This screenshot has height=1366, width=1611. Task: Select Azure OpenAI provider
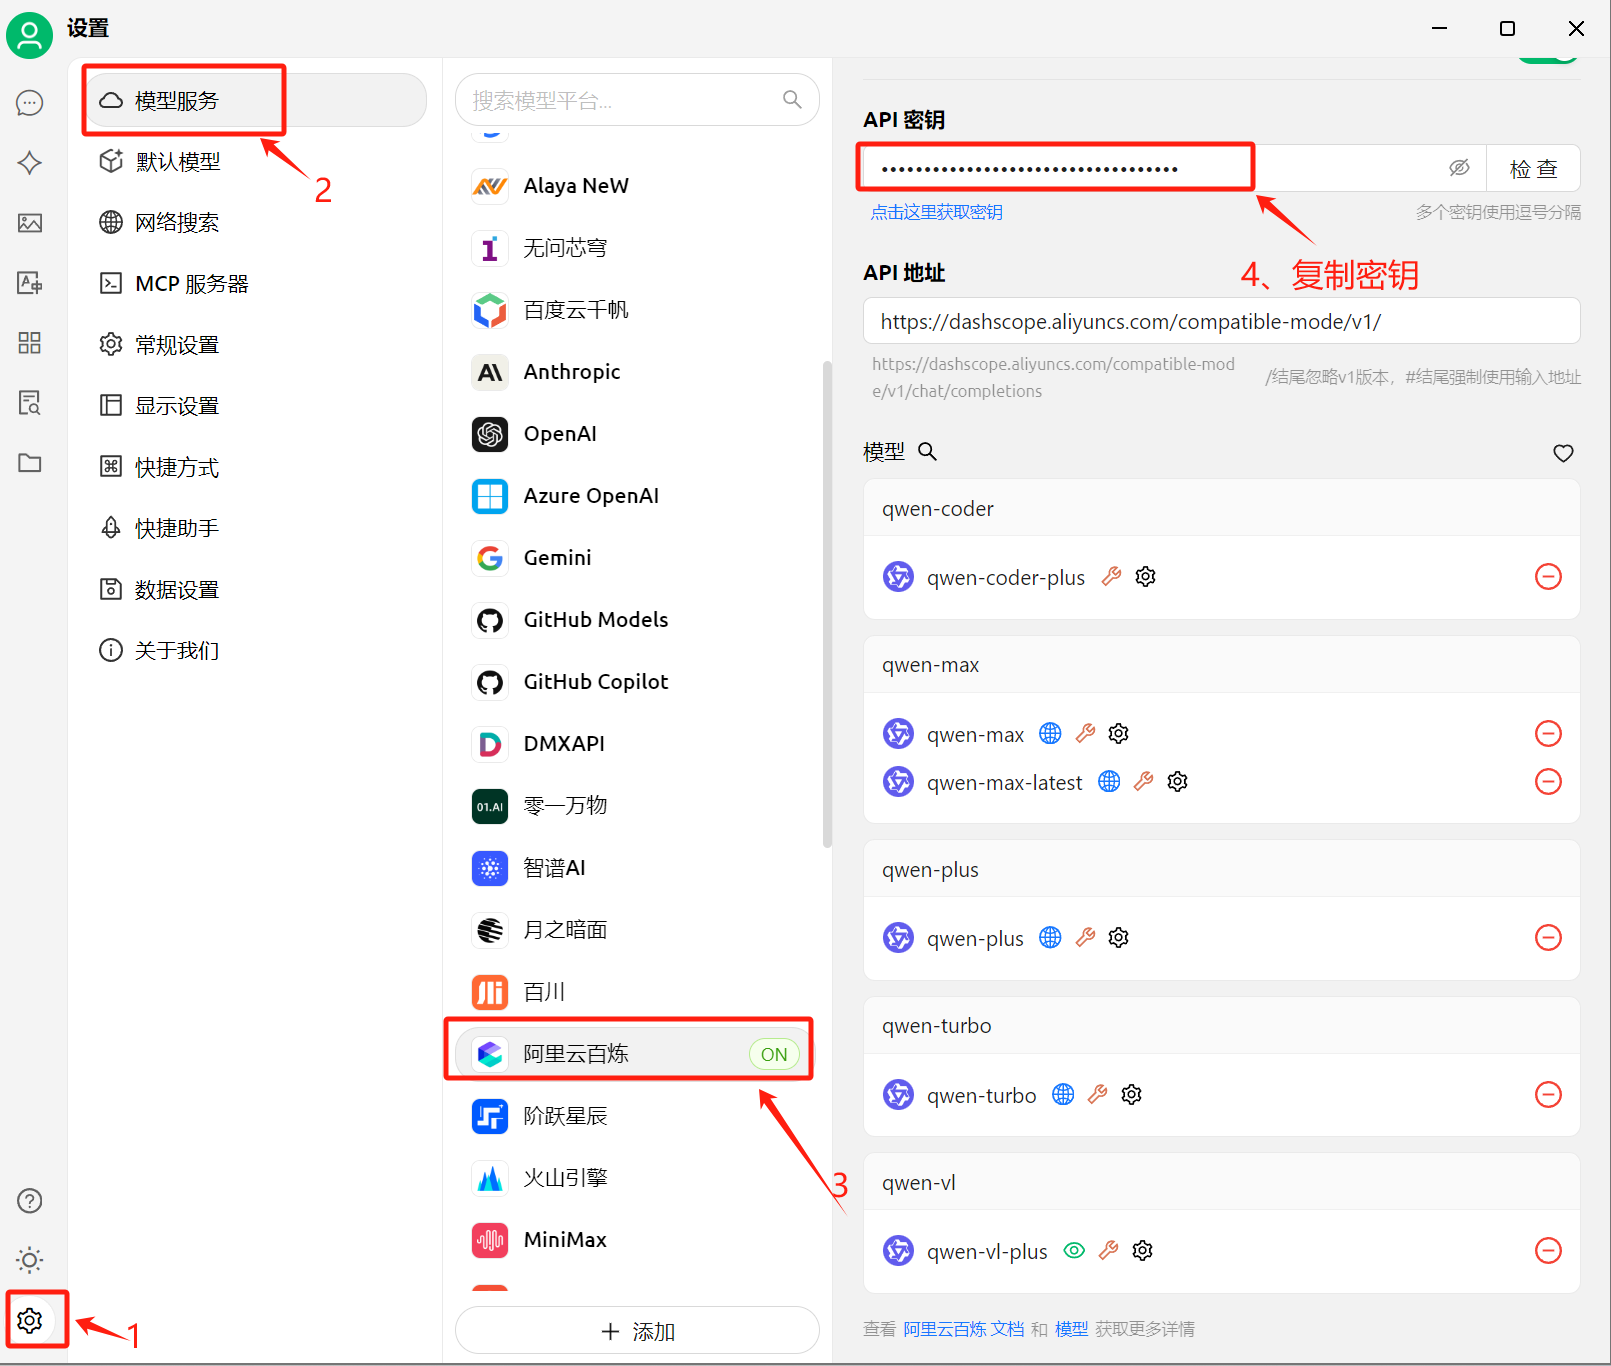[x=637, y=496]
